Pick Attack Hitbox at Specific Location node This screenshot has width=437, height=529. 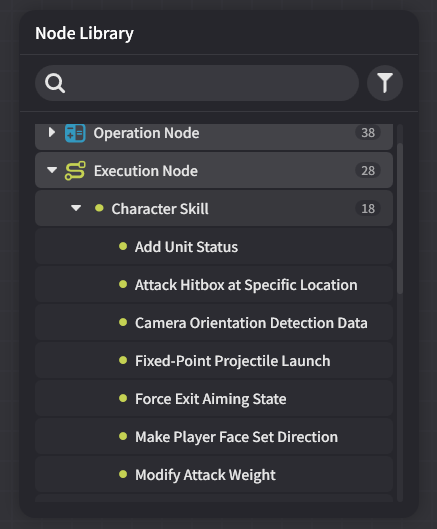pyautogui.click(x=214, y=285)
